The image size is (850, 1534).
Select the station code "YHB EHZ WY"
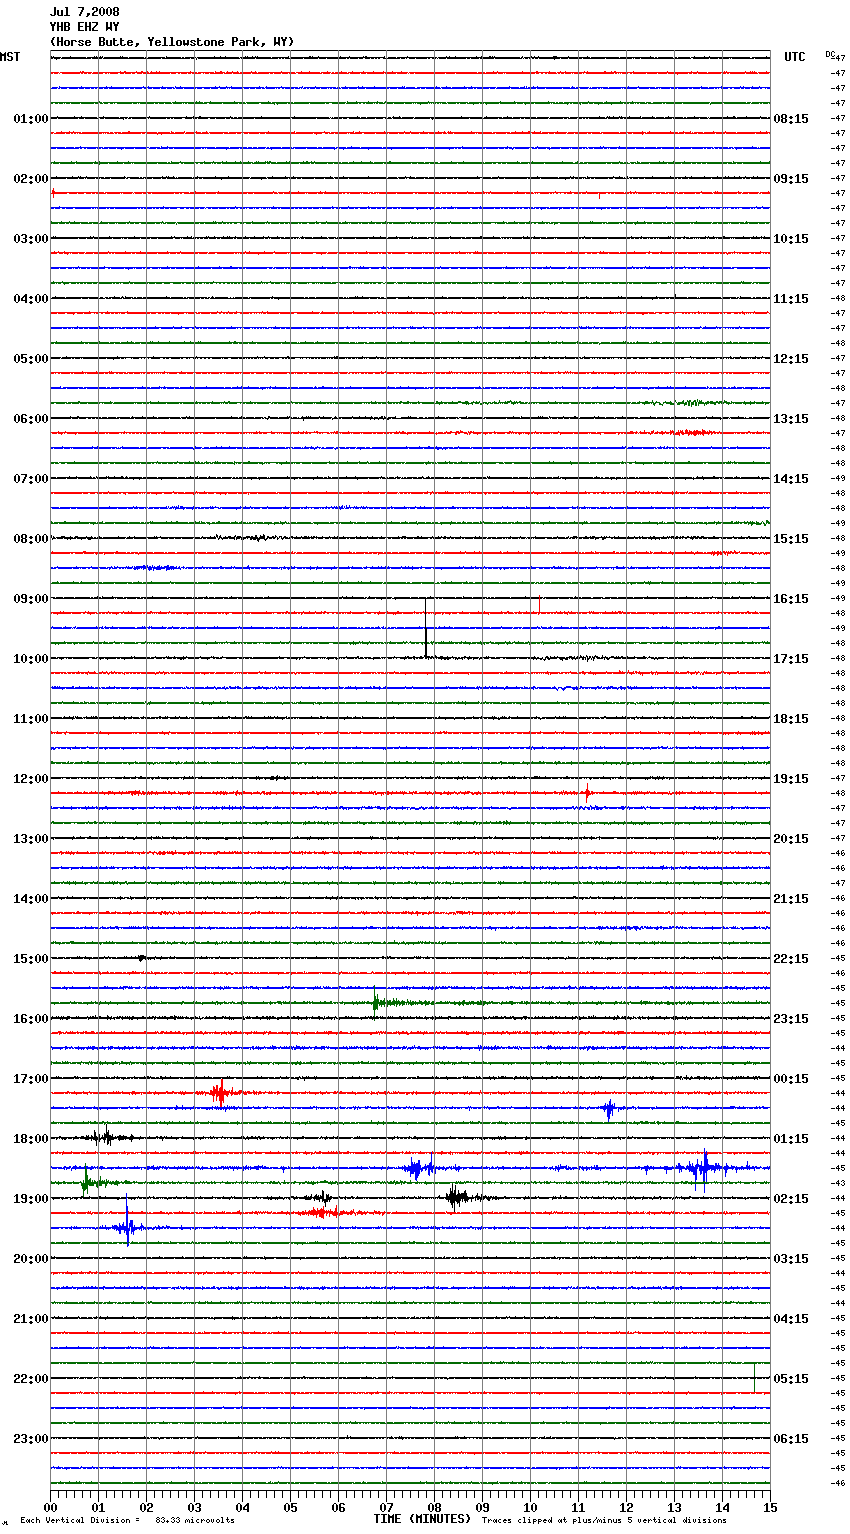(x=85, y=27)
